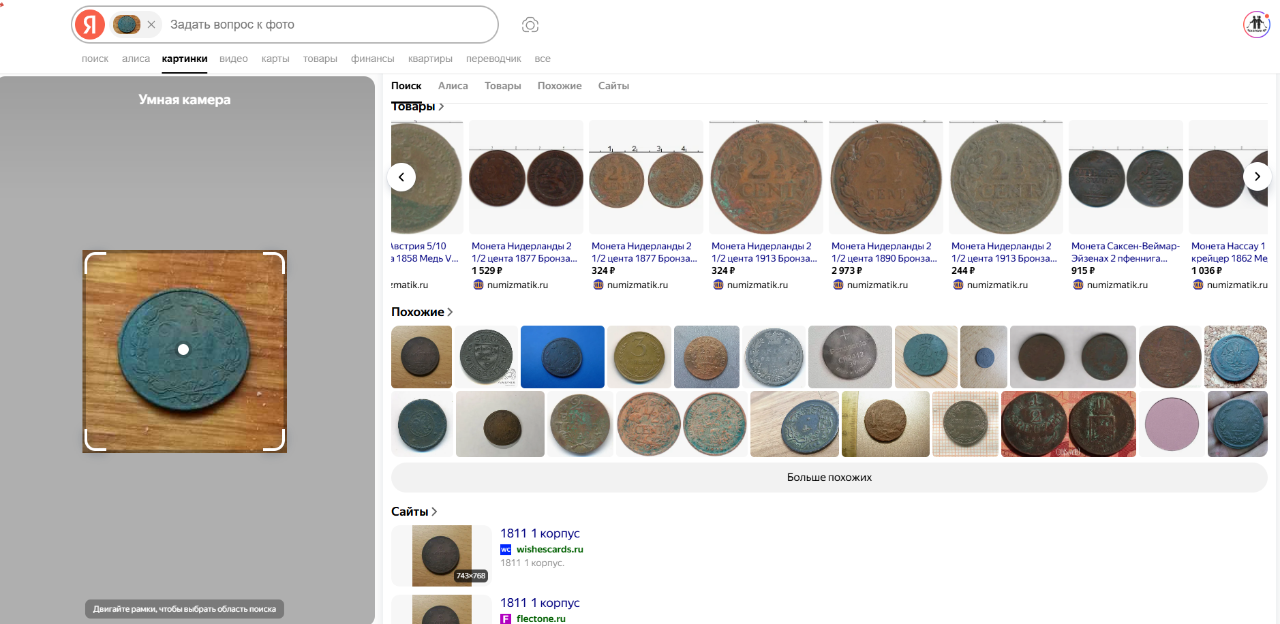Click the Yandex logo icon
This screenshot has width=1280, height=624.
90,24
